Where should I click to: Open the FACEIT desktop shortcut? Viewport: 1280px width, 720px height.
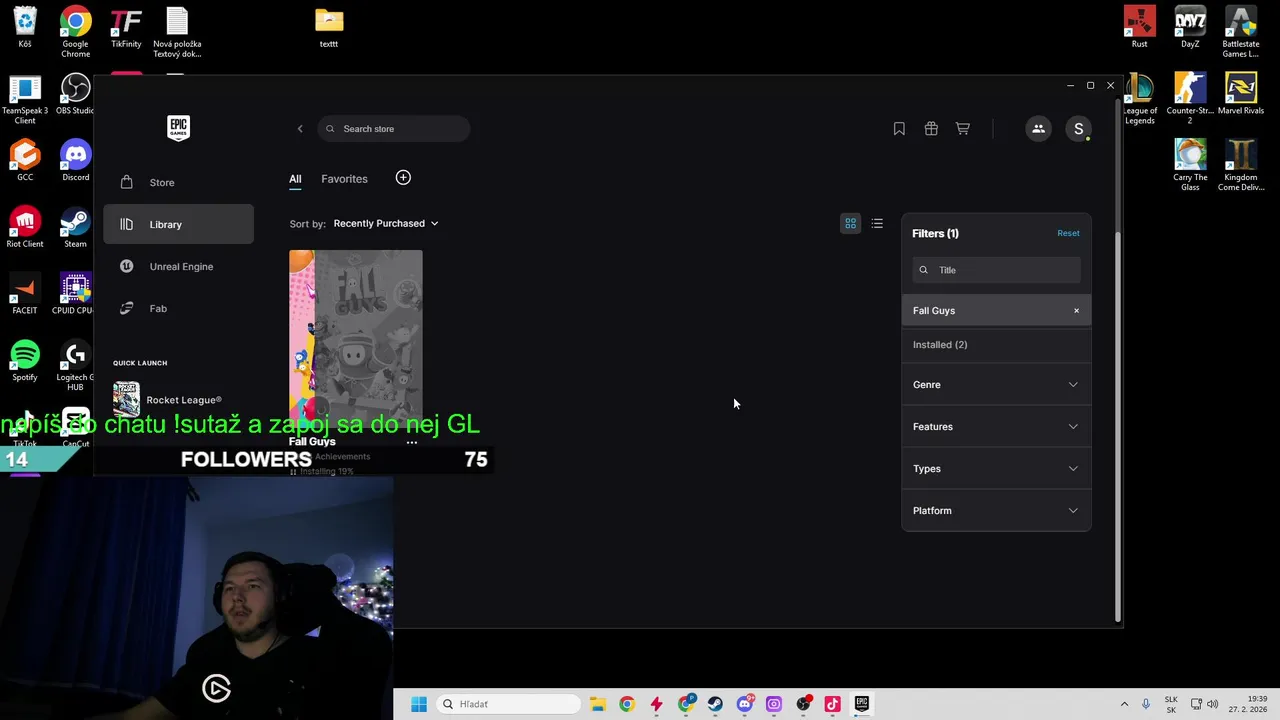(x=25, y=295)
